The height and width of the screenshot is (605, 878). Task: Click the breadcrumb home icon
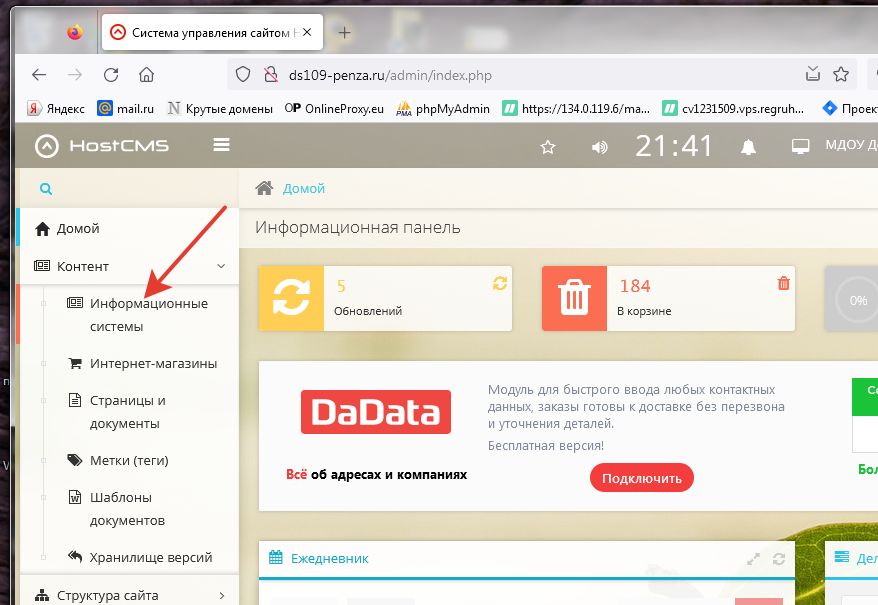(264, 188)
